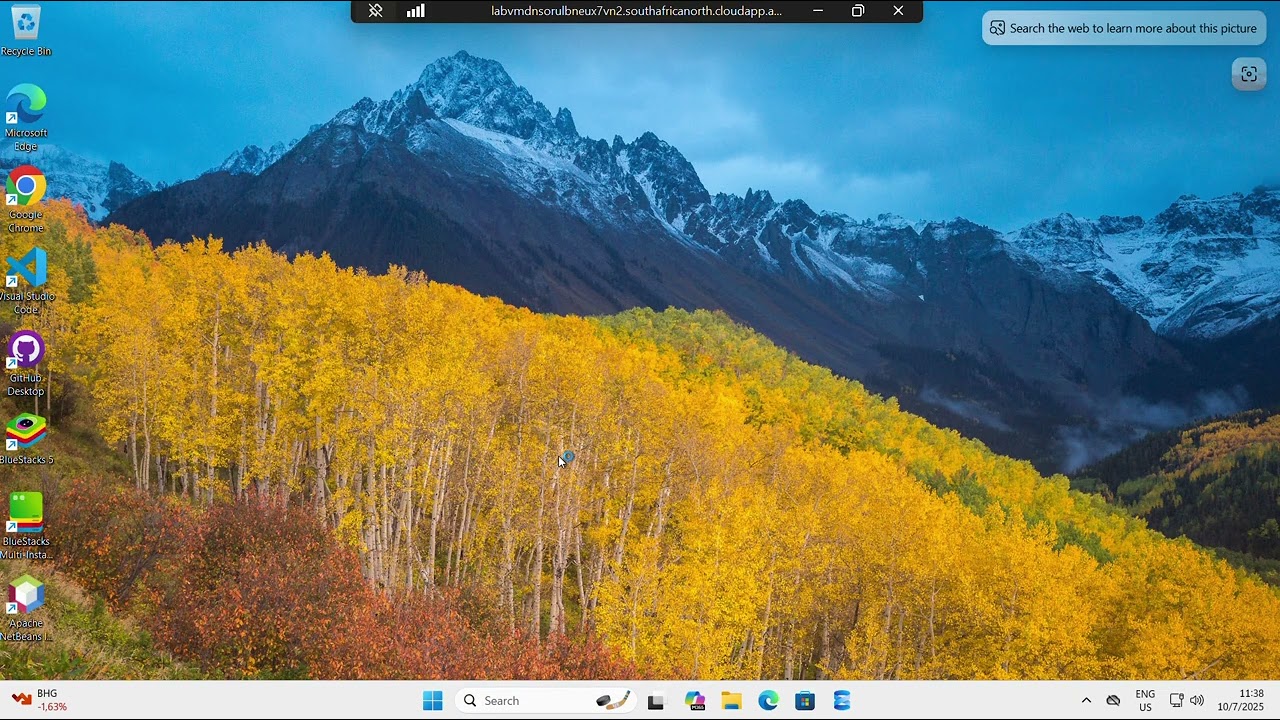Select the BlueStacks Multi-Instance desktop icon
The image size is (1280, 720).
click(26, 527)
